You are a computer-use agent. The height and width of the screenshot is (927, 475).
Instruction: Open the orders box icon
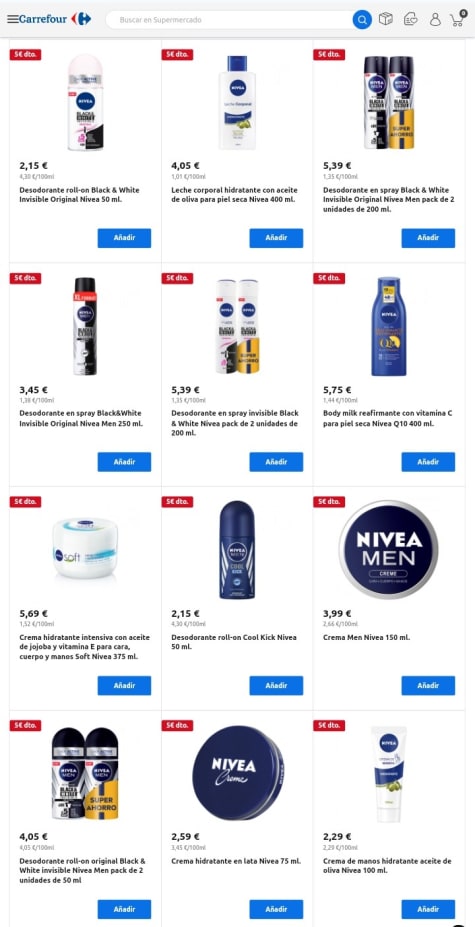(x=386, y=19)
